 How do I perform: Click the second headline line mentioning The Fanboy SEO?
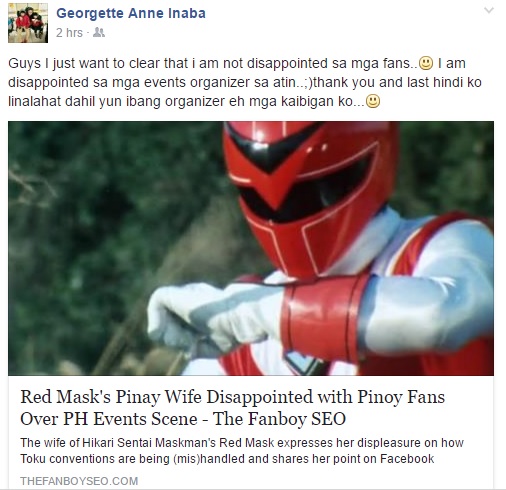[x=183, y=419]
